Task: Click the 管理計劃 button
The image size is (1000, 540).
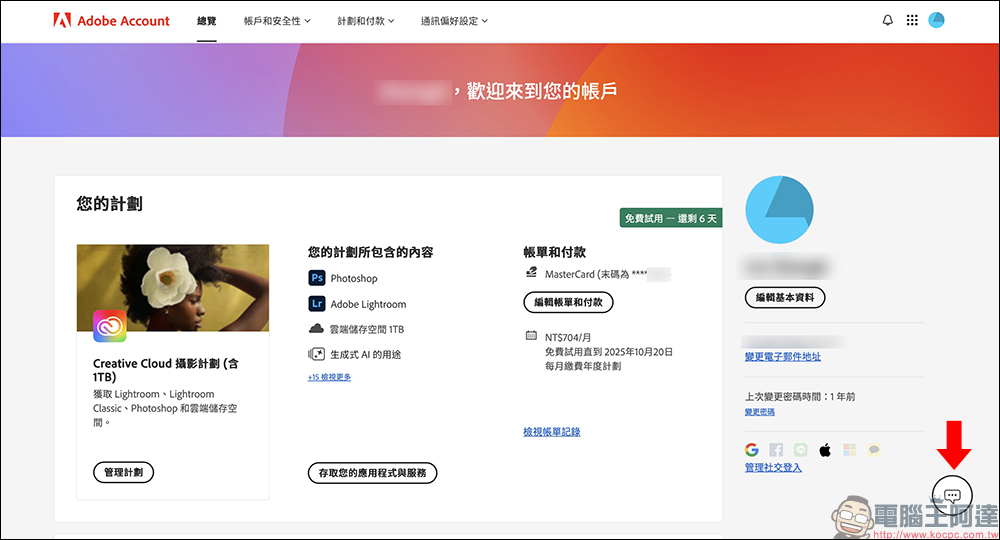Action: (123, 472)
